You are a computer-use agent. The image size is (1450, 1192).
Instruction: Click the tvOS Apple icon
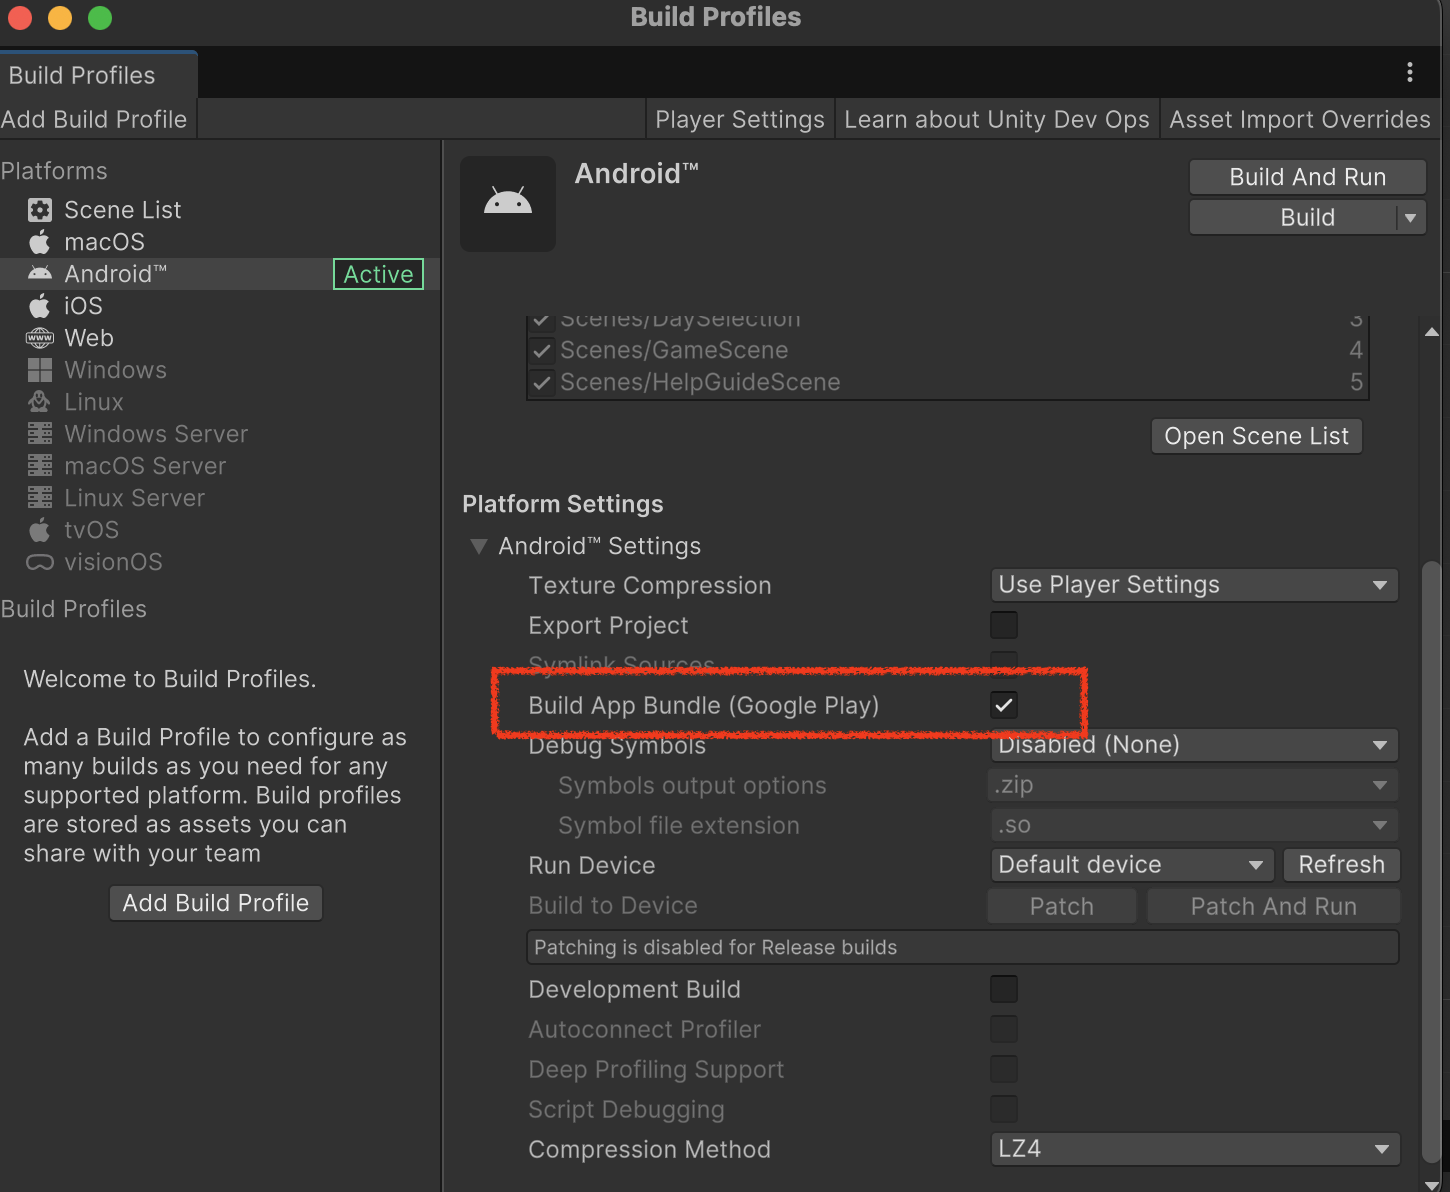40,530
